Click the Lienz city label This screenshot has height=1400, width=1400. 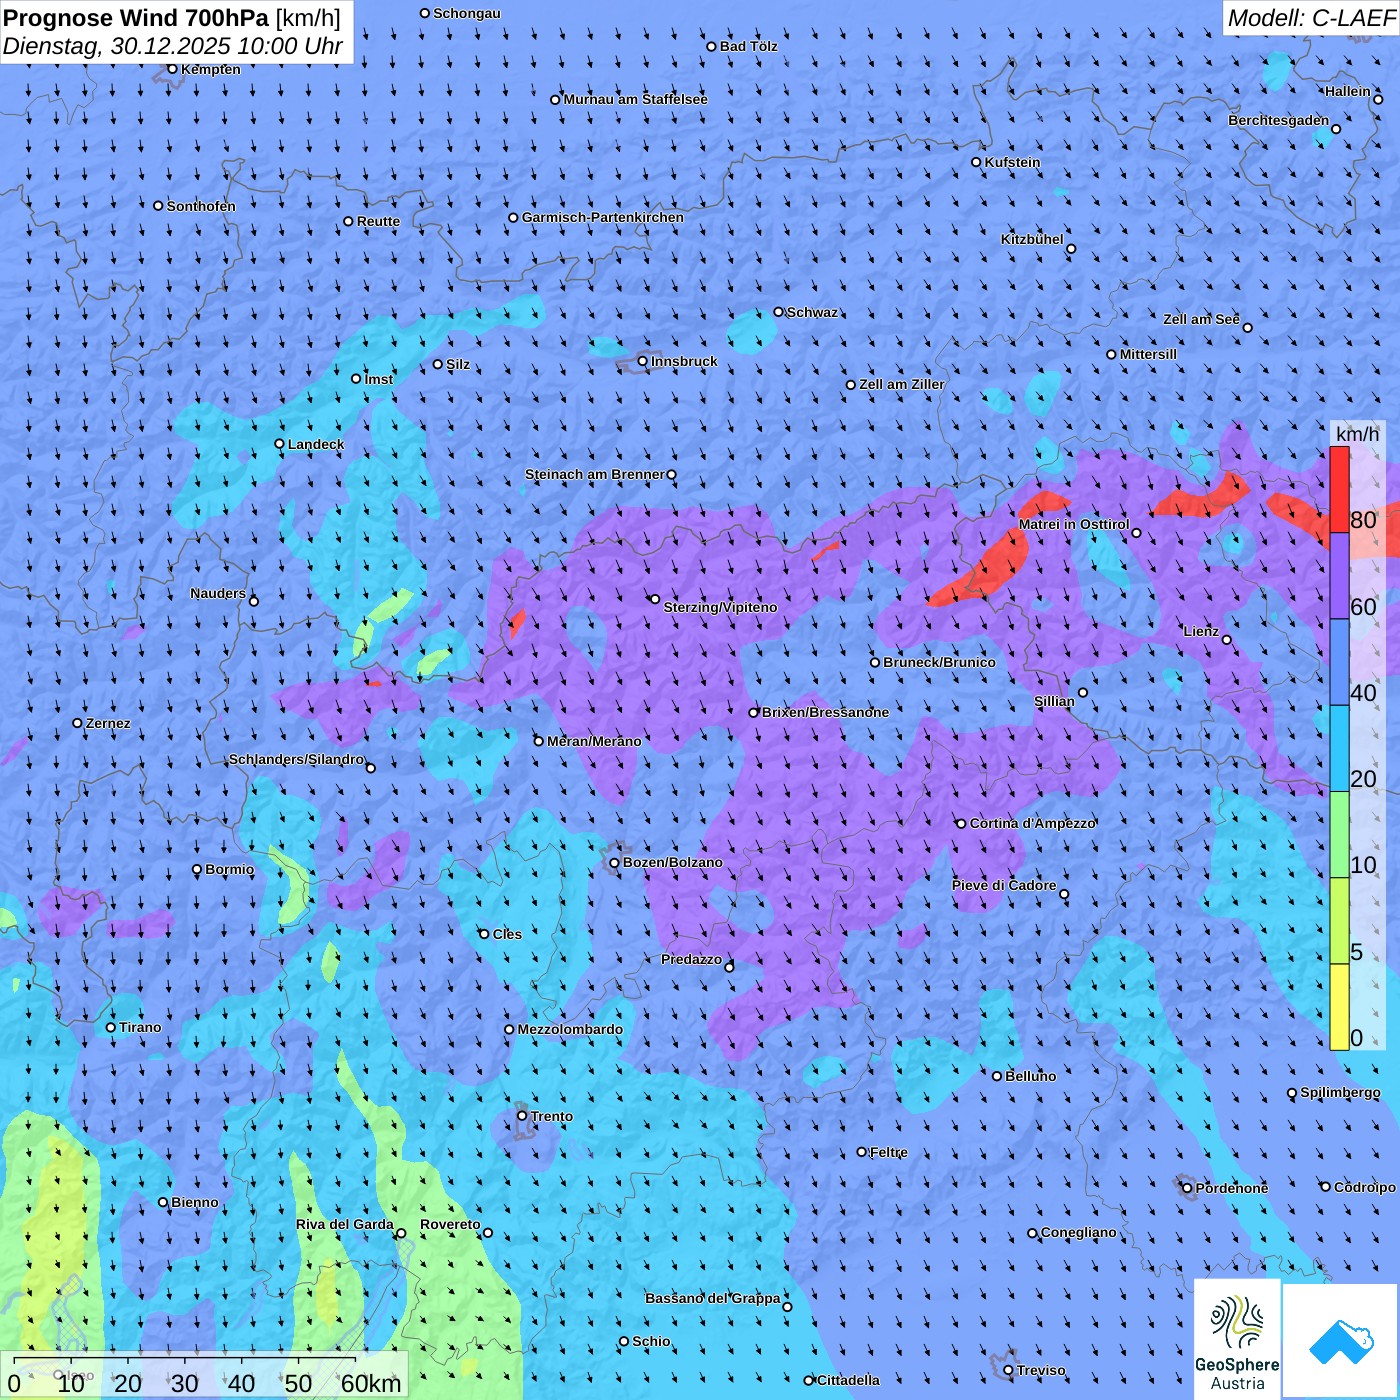[x=1201, y=631]
